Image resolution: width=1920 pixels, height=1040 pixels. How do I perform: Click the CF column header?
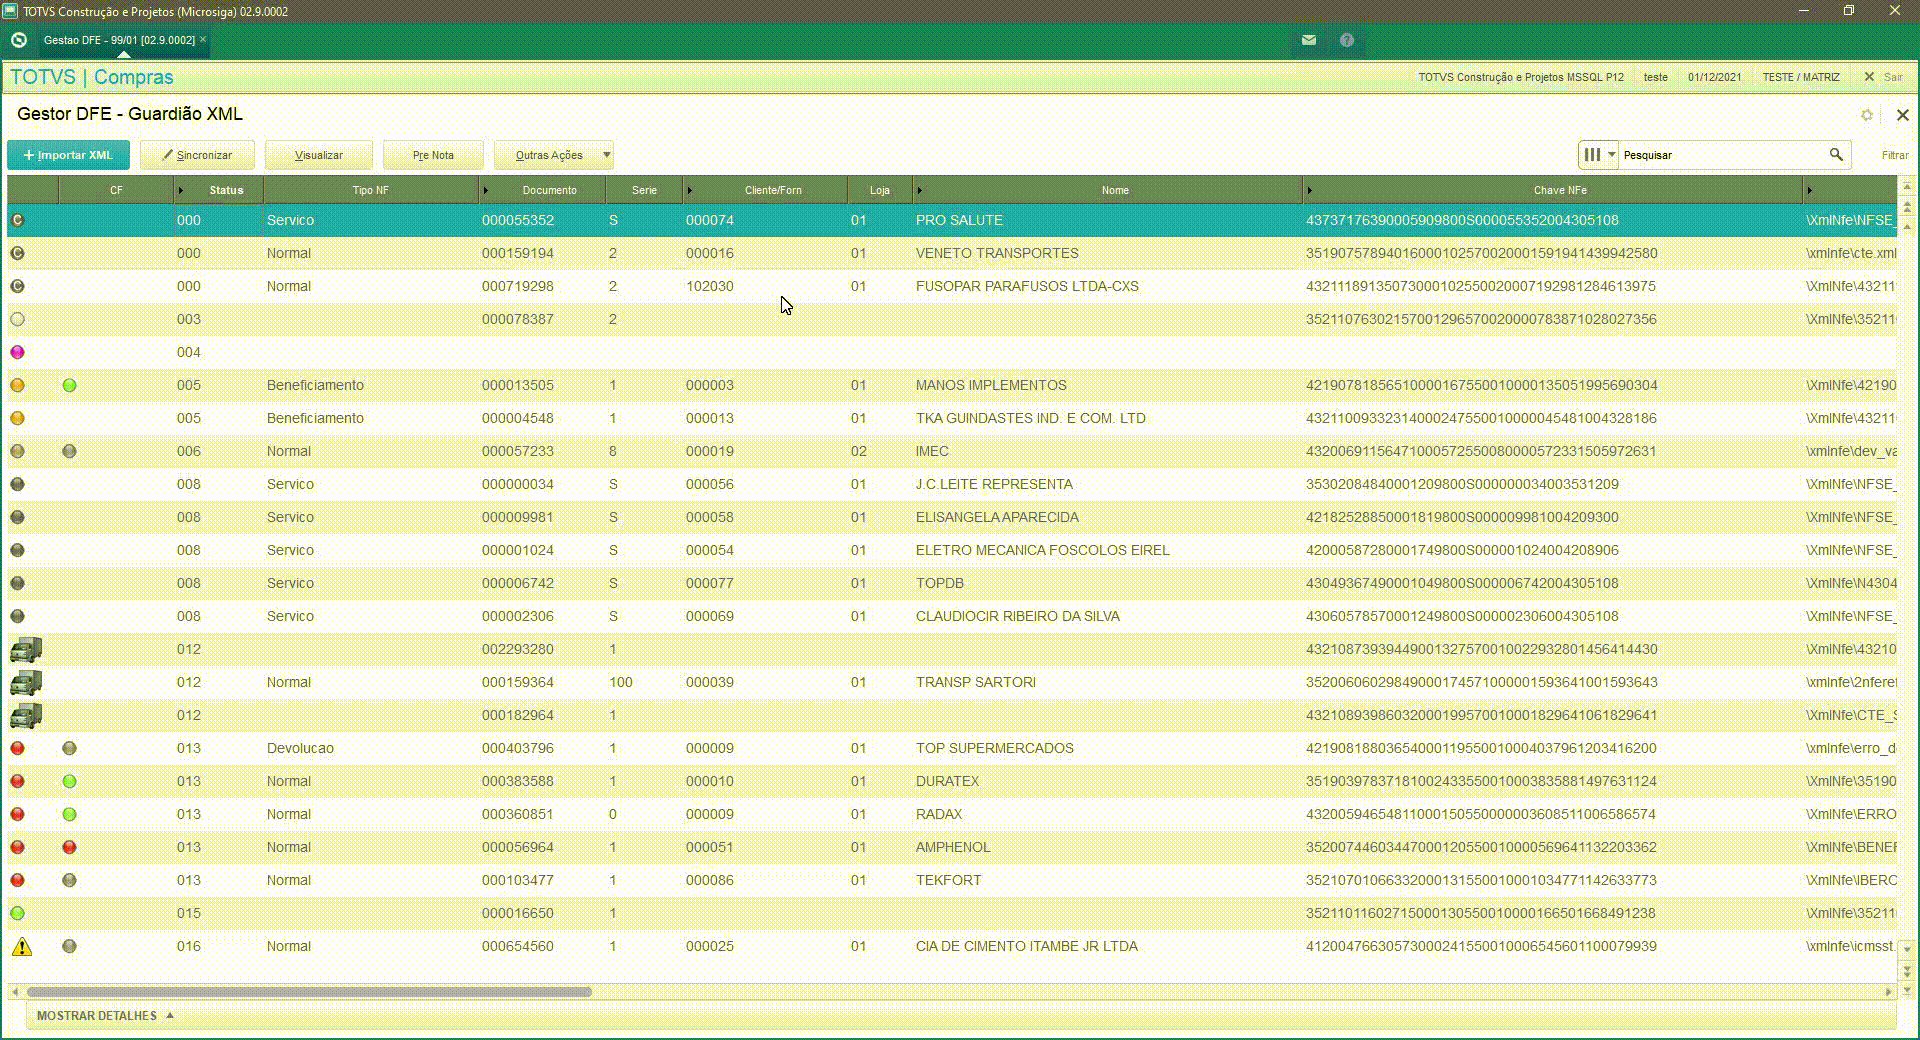[116, 190]
